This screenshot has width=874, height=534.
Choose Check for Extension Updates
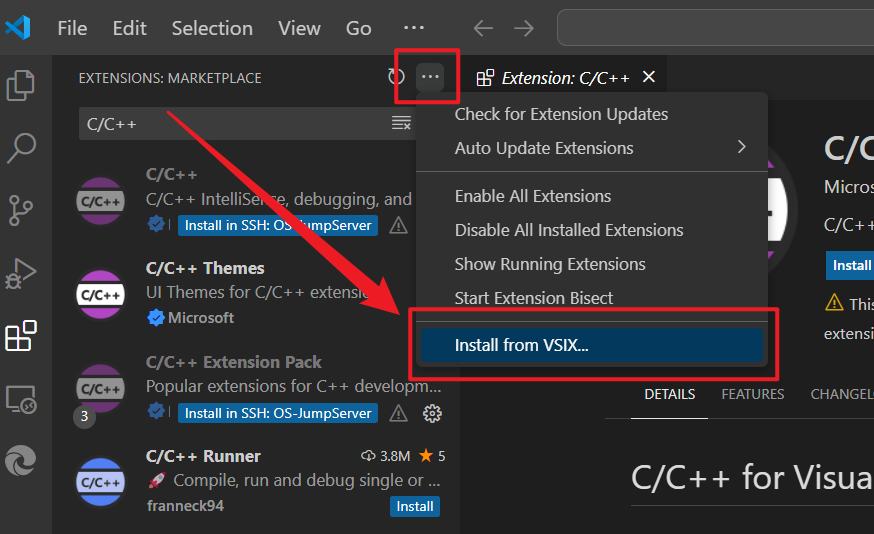pyautogui.click(x=561, y=114)
